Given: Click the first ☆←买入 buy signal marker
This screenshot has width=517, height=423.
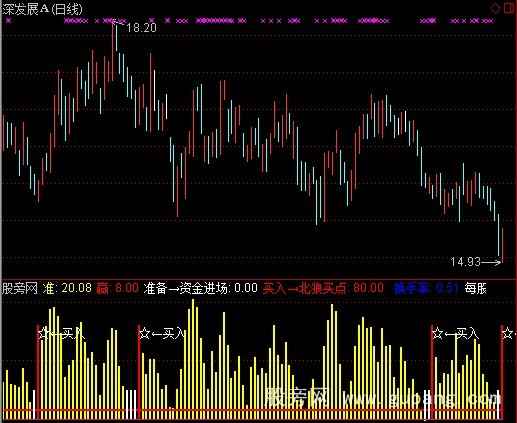Looking at the screenshot, I should coord(62,333).
